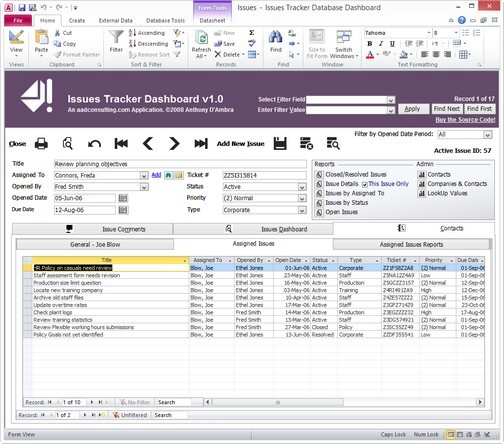Click the Title input field

[180, 164]
